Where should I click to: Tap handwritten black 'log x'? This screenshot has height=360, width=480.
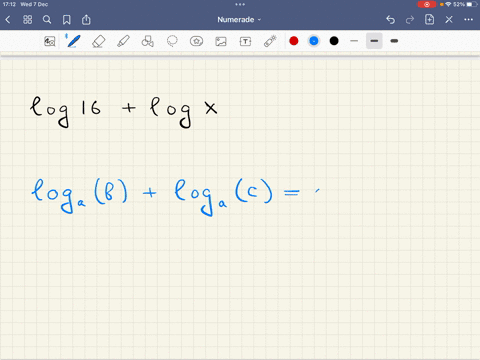pos(184,112)
